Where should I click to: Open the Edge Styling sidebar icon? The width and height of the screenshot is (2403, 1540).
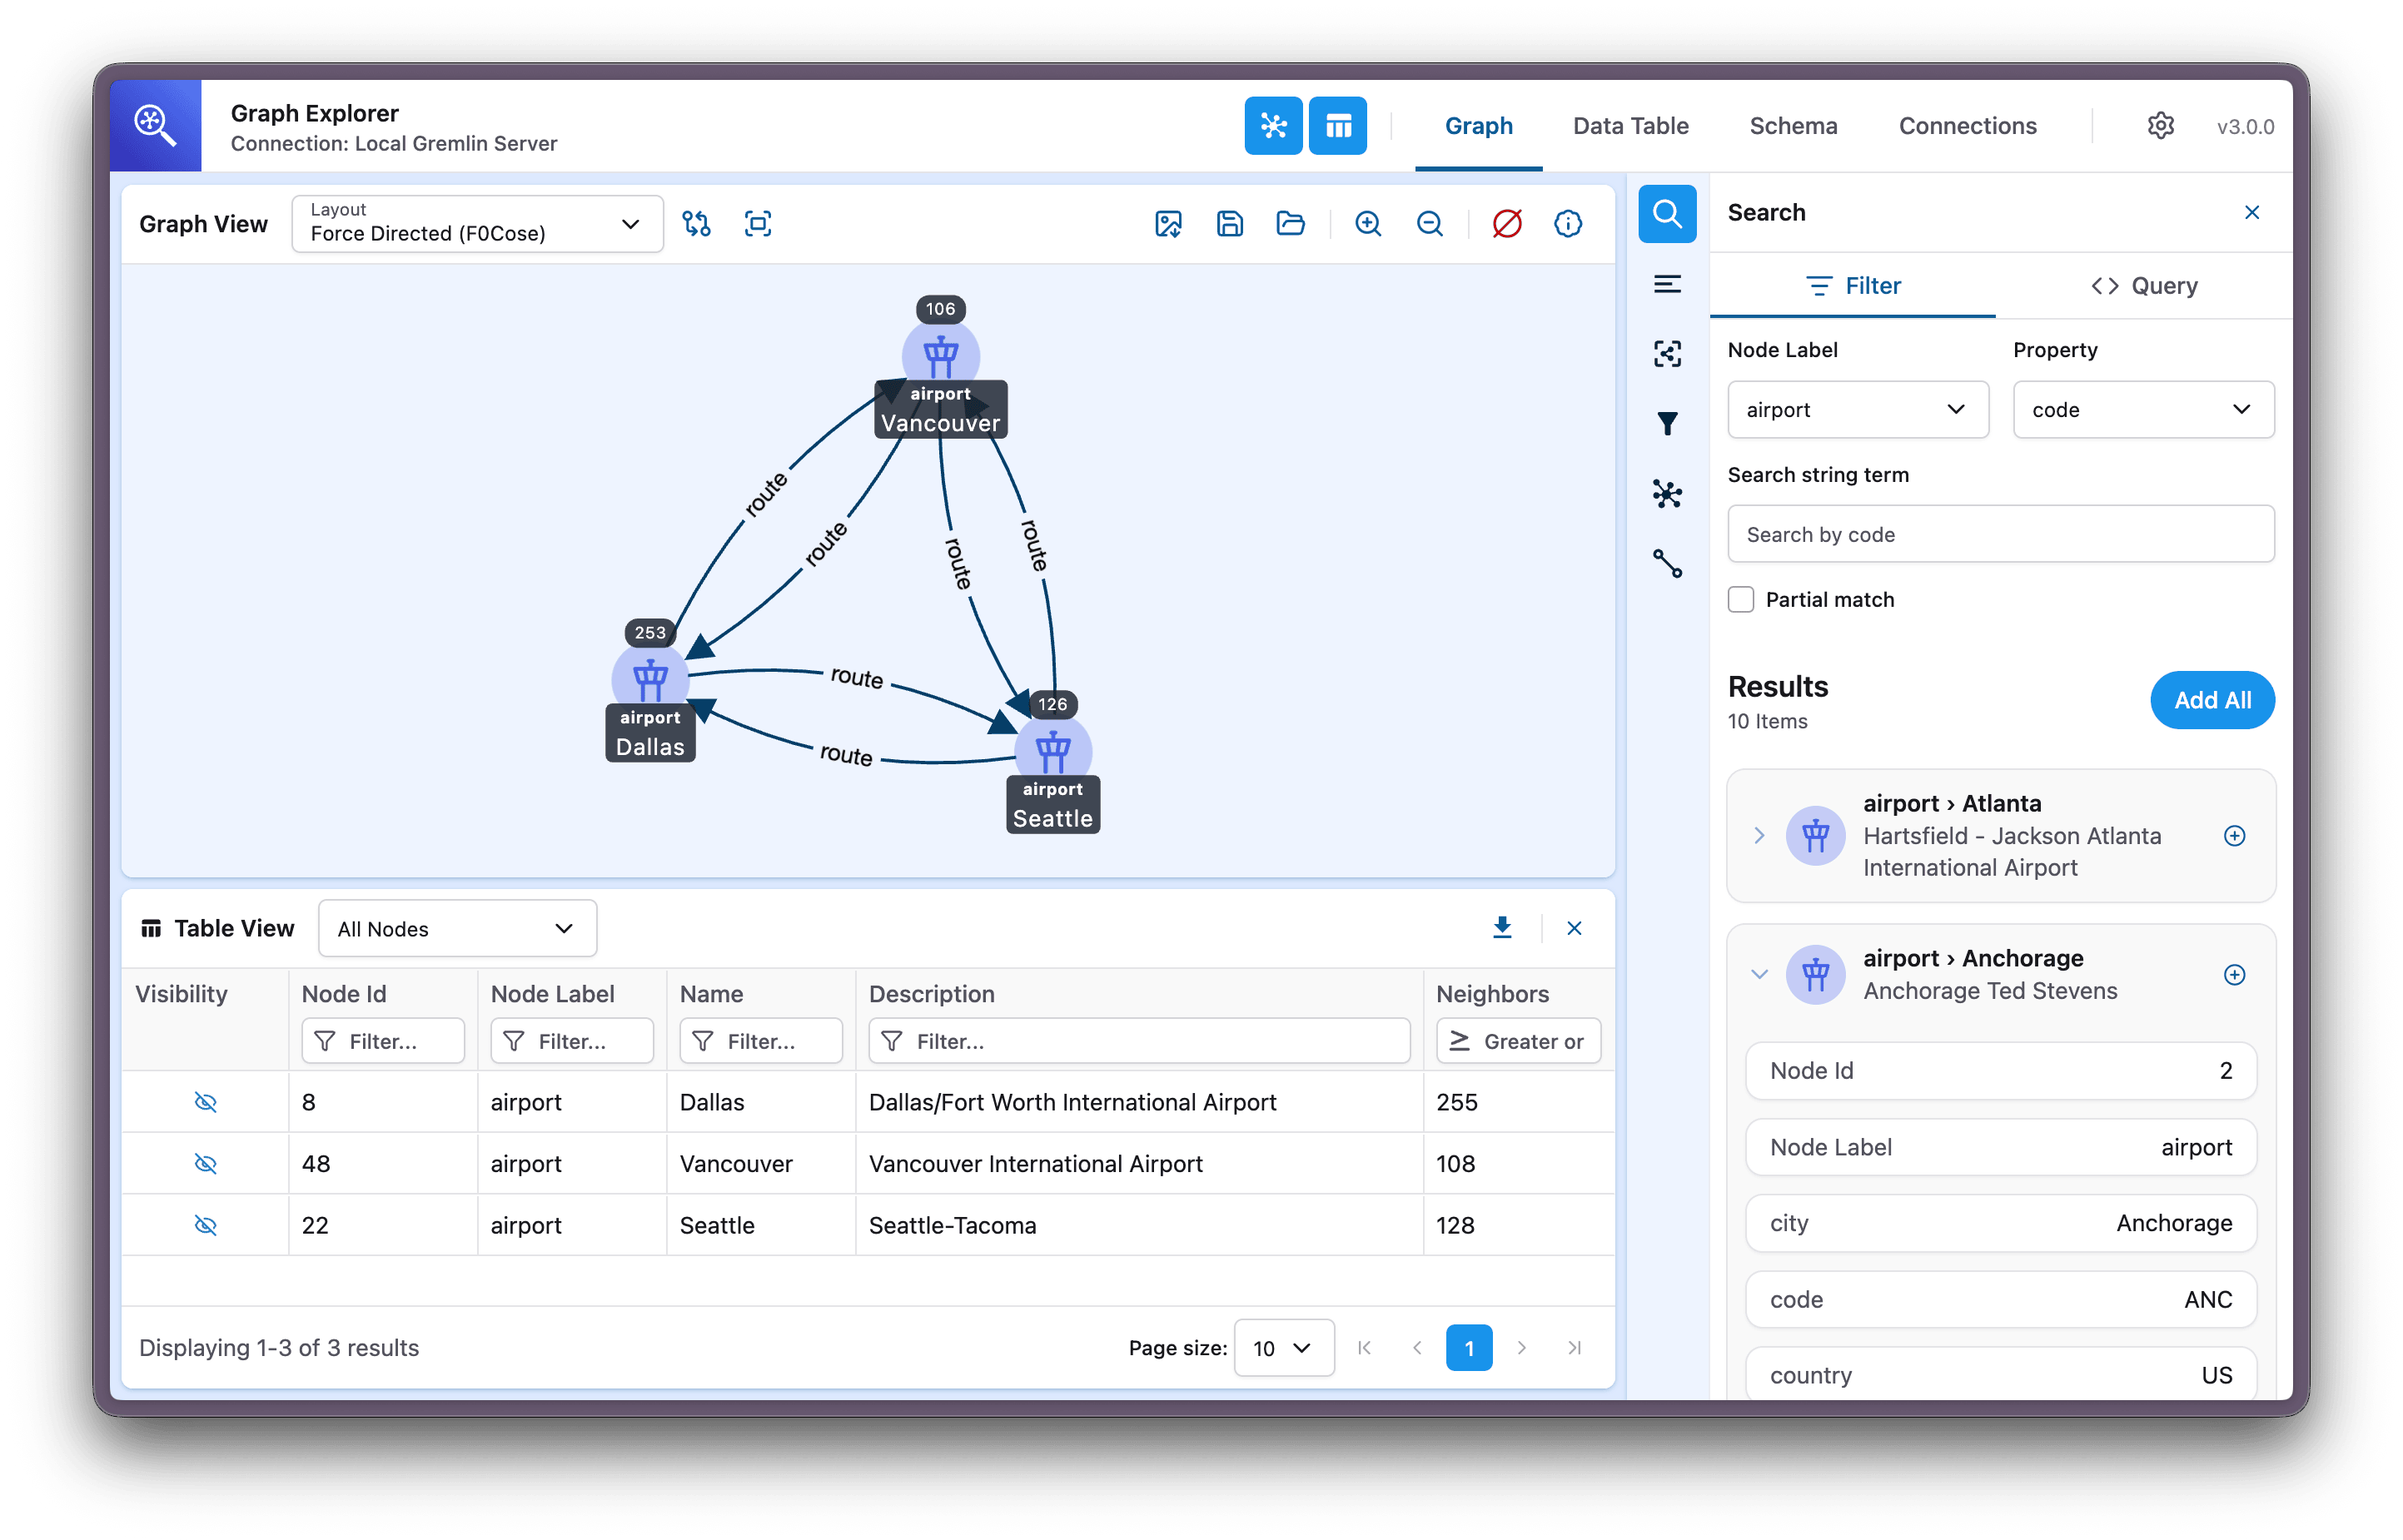click(x=1667, y=564)
